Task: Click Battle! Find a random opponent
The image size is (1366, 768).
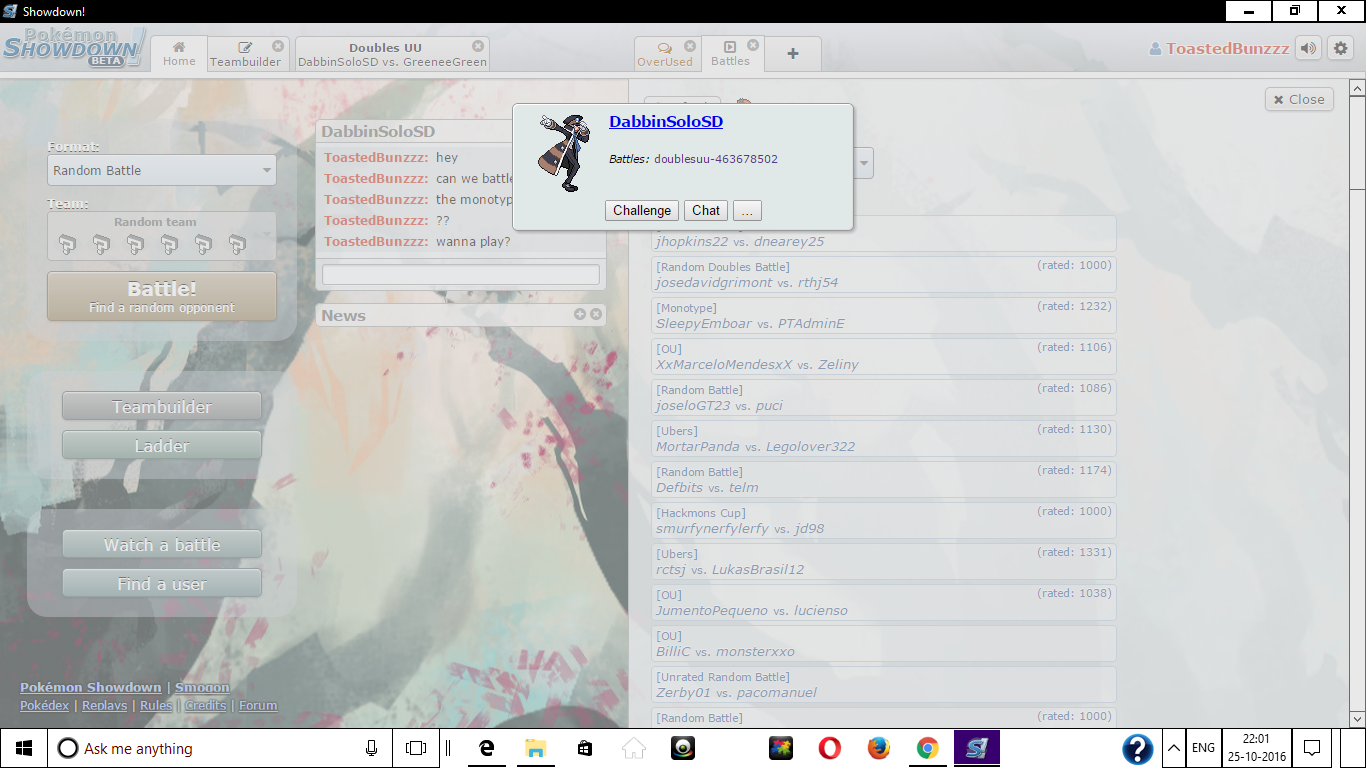Action: click(x=162, y=297)
